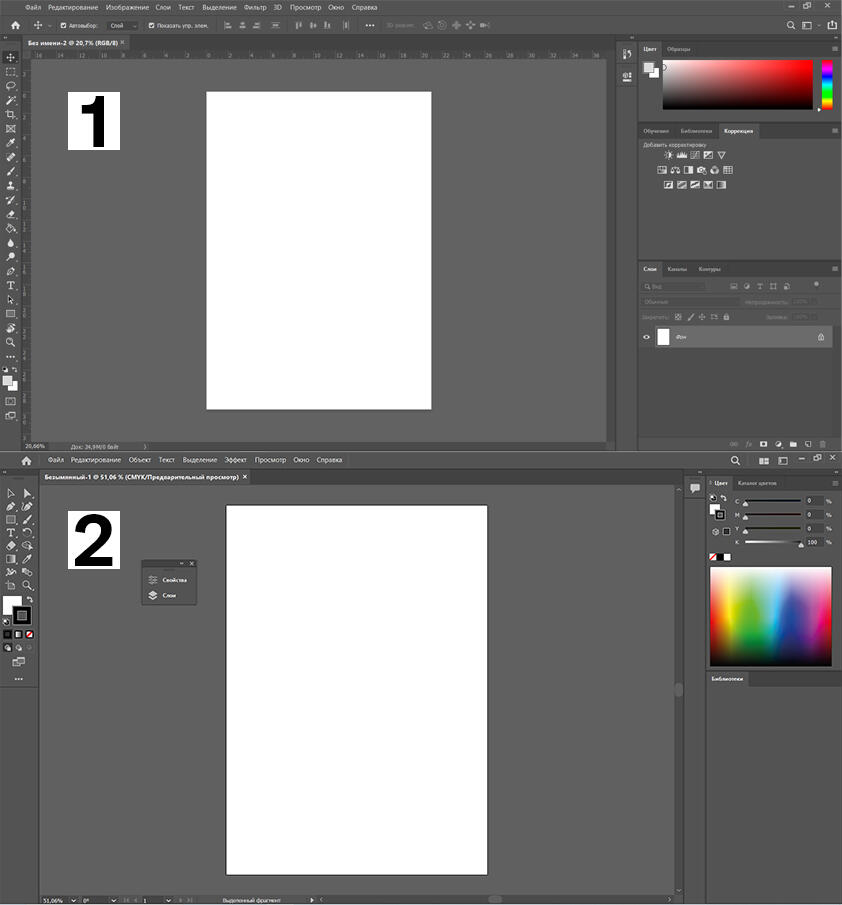This screenshot has height=905, width=842.
Task: Select the Selection tool in Illustrator toolbar
Action: (x=11, y=493)
